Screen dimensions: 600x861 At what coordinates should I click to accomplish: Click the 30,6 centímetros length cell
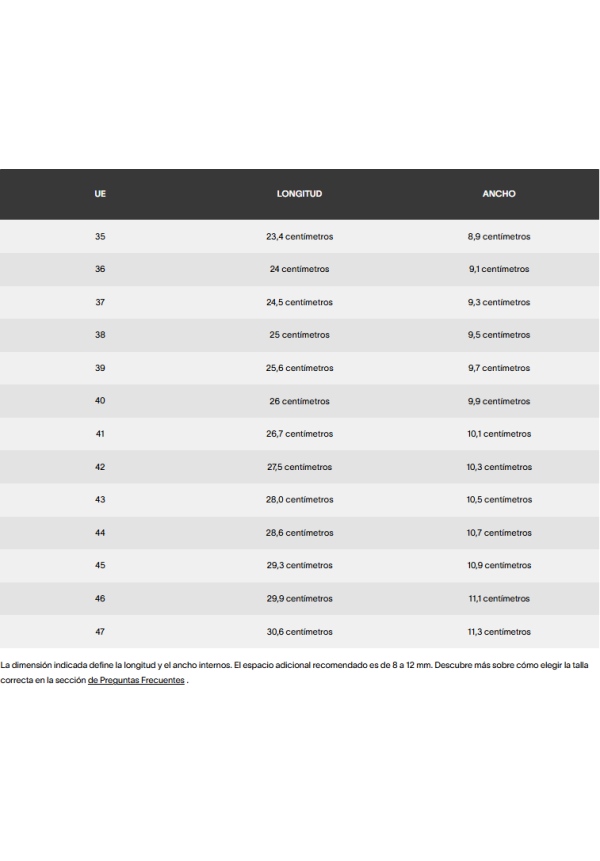(299, 632)
